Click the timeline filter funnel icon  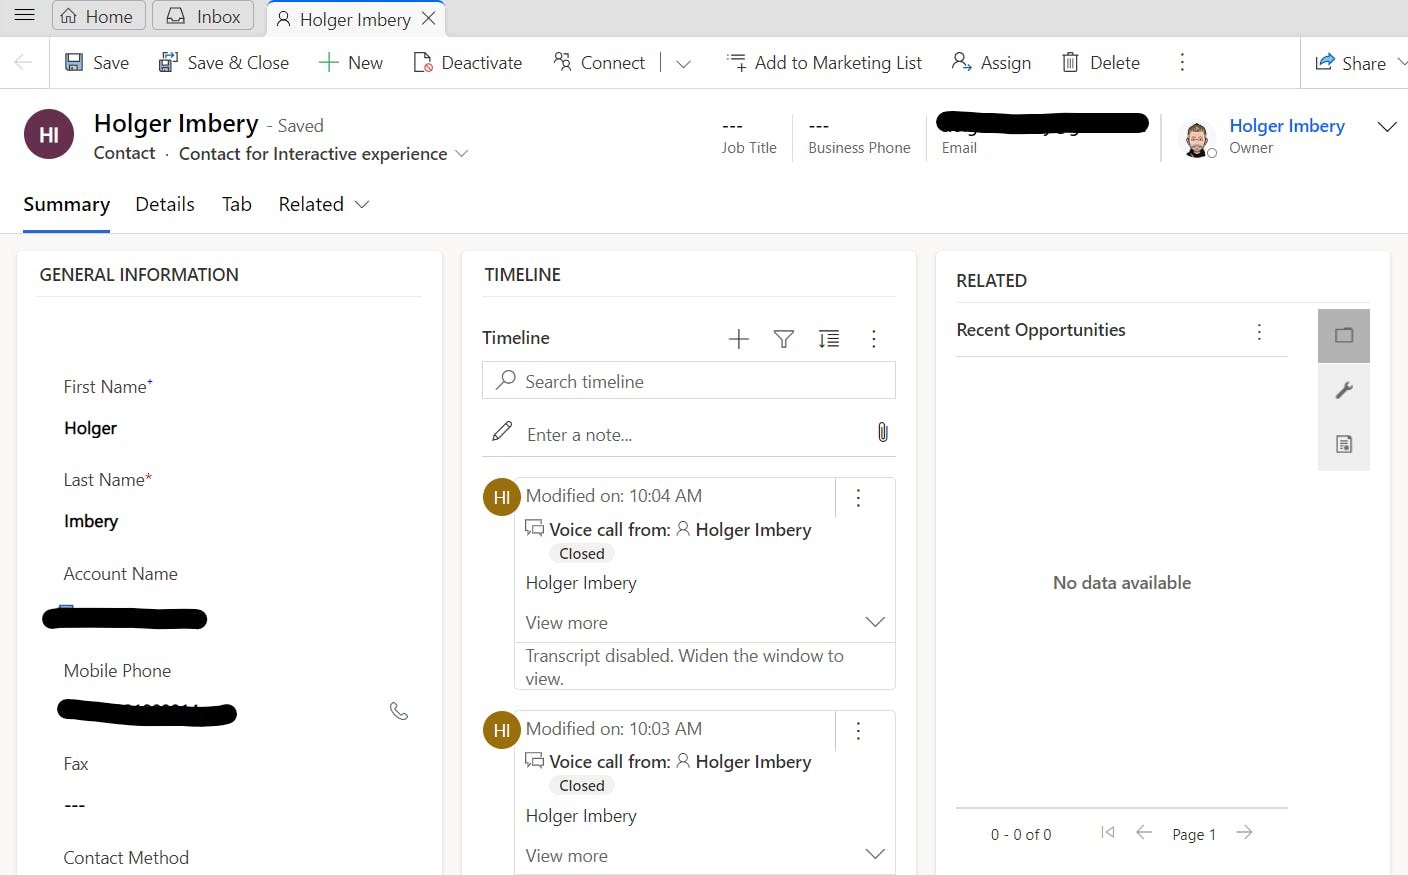pyautogui.click(x=784, y=339)
